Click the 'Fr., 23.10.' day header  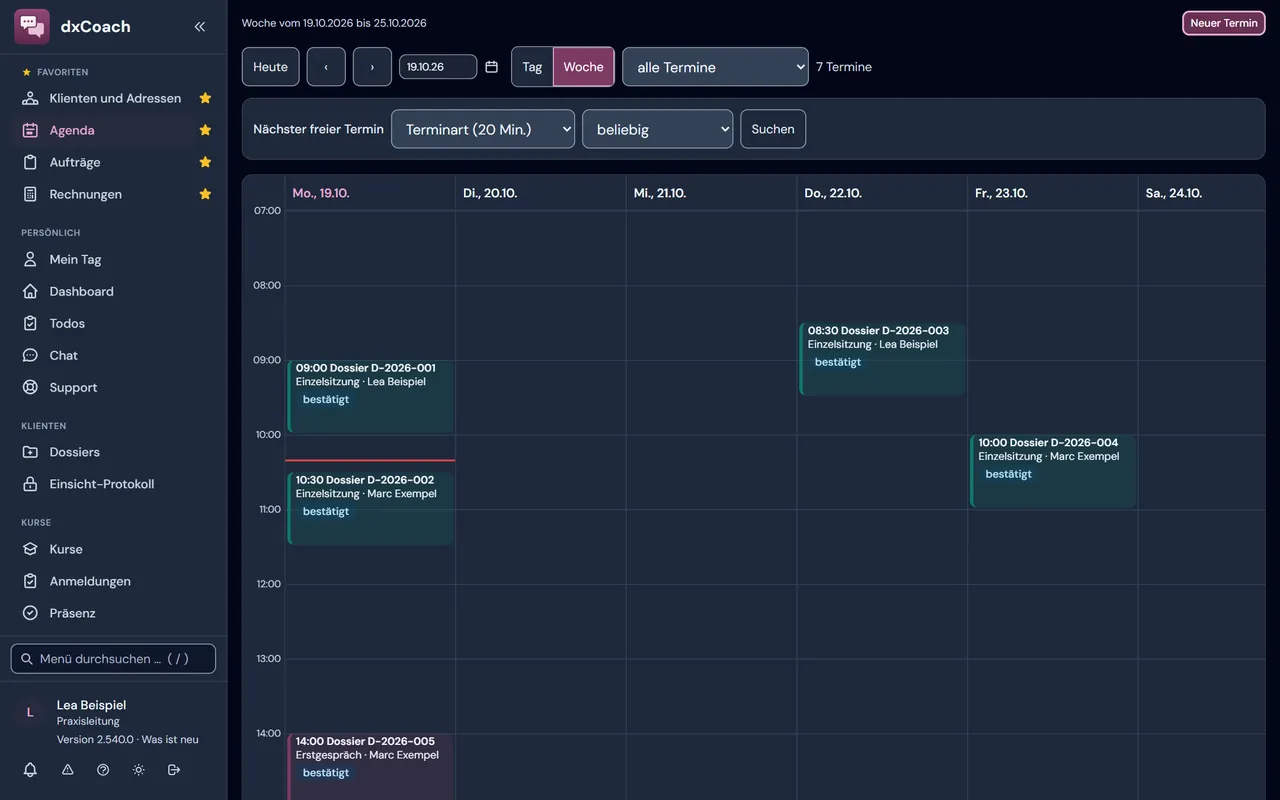point(1001,193)
